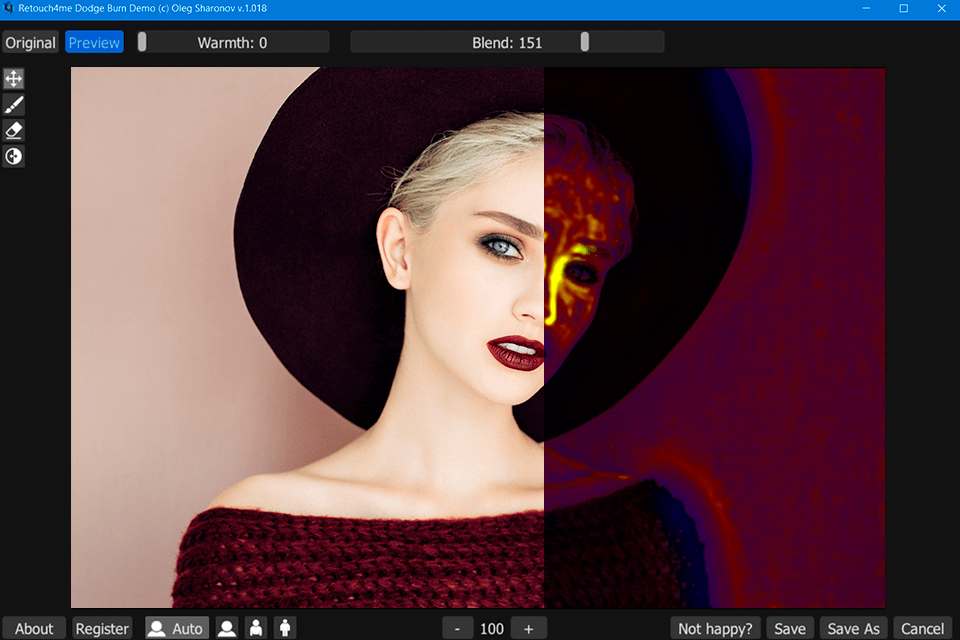Choose the half-body mode icon
The image size is (960, 640).
[x=256, y=628]
